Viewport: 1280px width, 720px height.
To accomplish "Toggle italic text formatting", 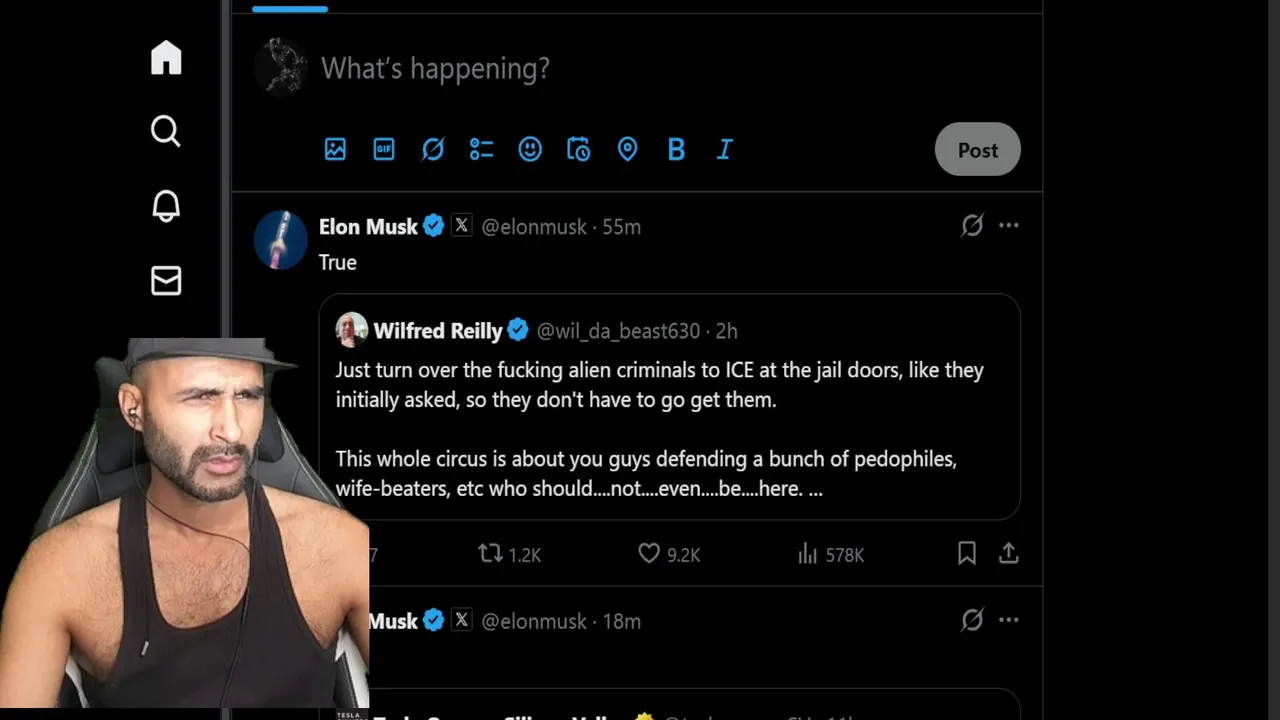I will tap(725, 149).
